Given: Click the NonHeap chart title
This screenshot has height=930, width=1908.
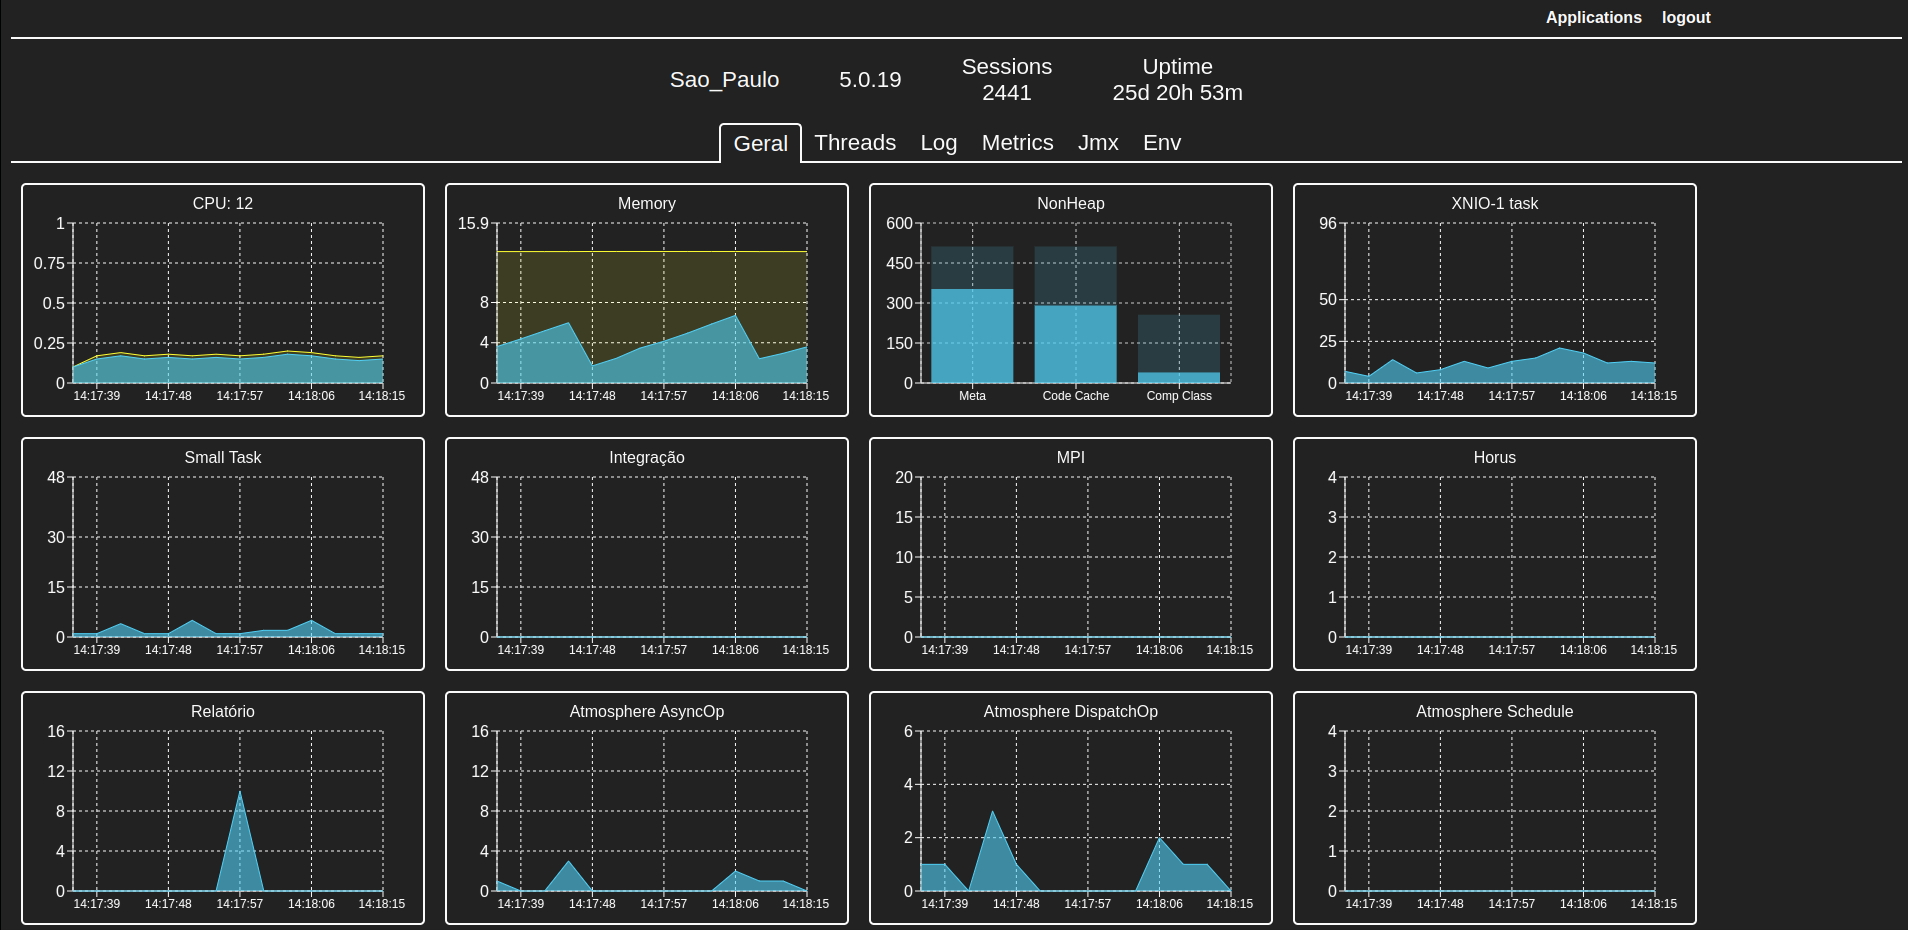Looking at the screenshot, I should click(x=1071, y=203).
